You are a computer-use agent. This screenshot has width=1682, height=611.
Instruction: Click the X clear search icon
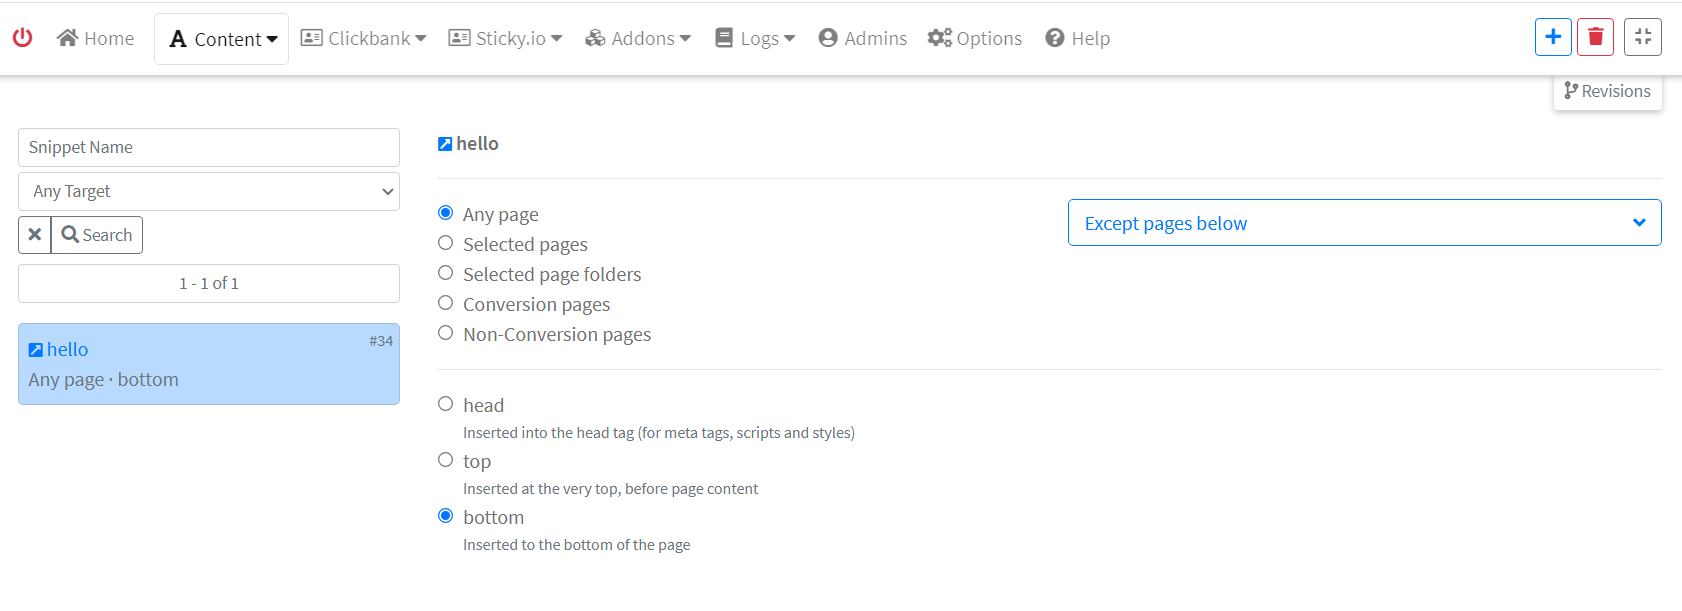[x=35, y=235]
